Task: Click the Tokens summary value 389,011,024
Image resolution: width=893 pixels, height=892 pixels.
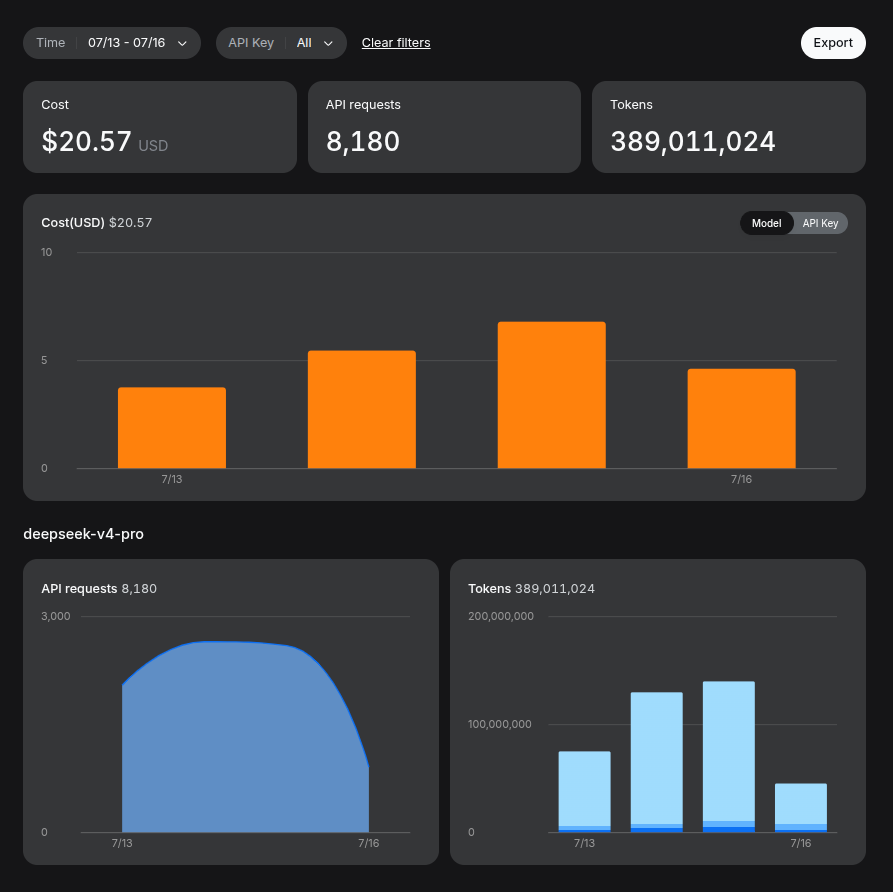Action: point(693,141)
